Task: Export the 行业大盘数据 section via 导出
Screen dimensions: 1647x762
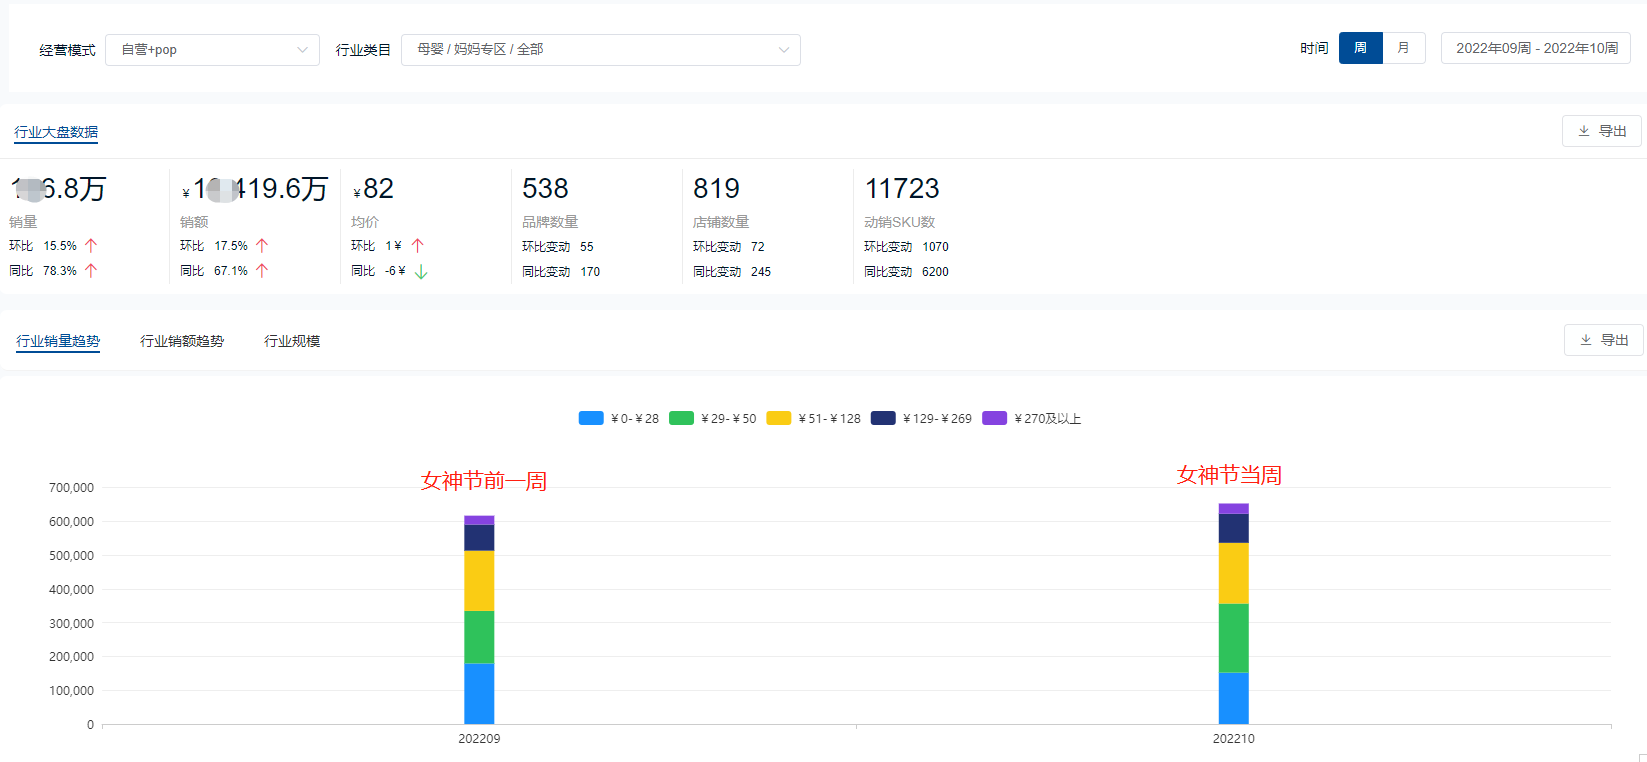Action: coord(1602,131)
